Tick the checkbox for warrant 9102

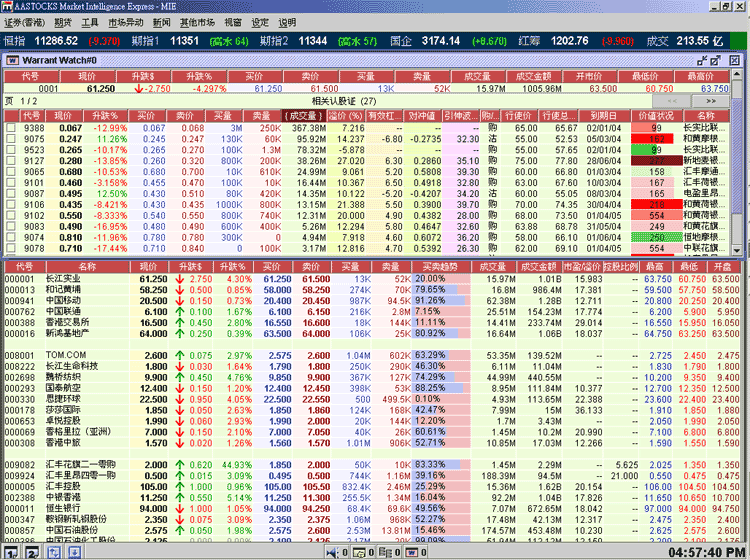click(11, 215)
